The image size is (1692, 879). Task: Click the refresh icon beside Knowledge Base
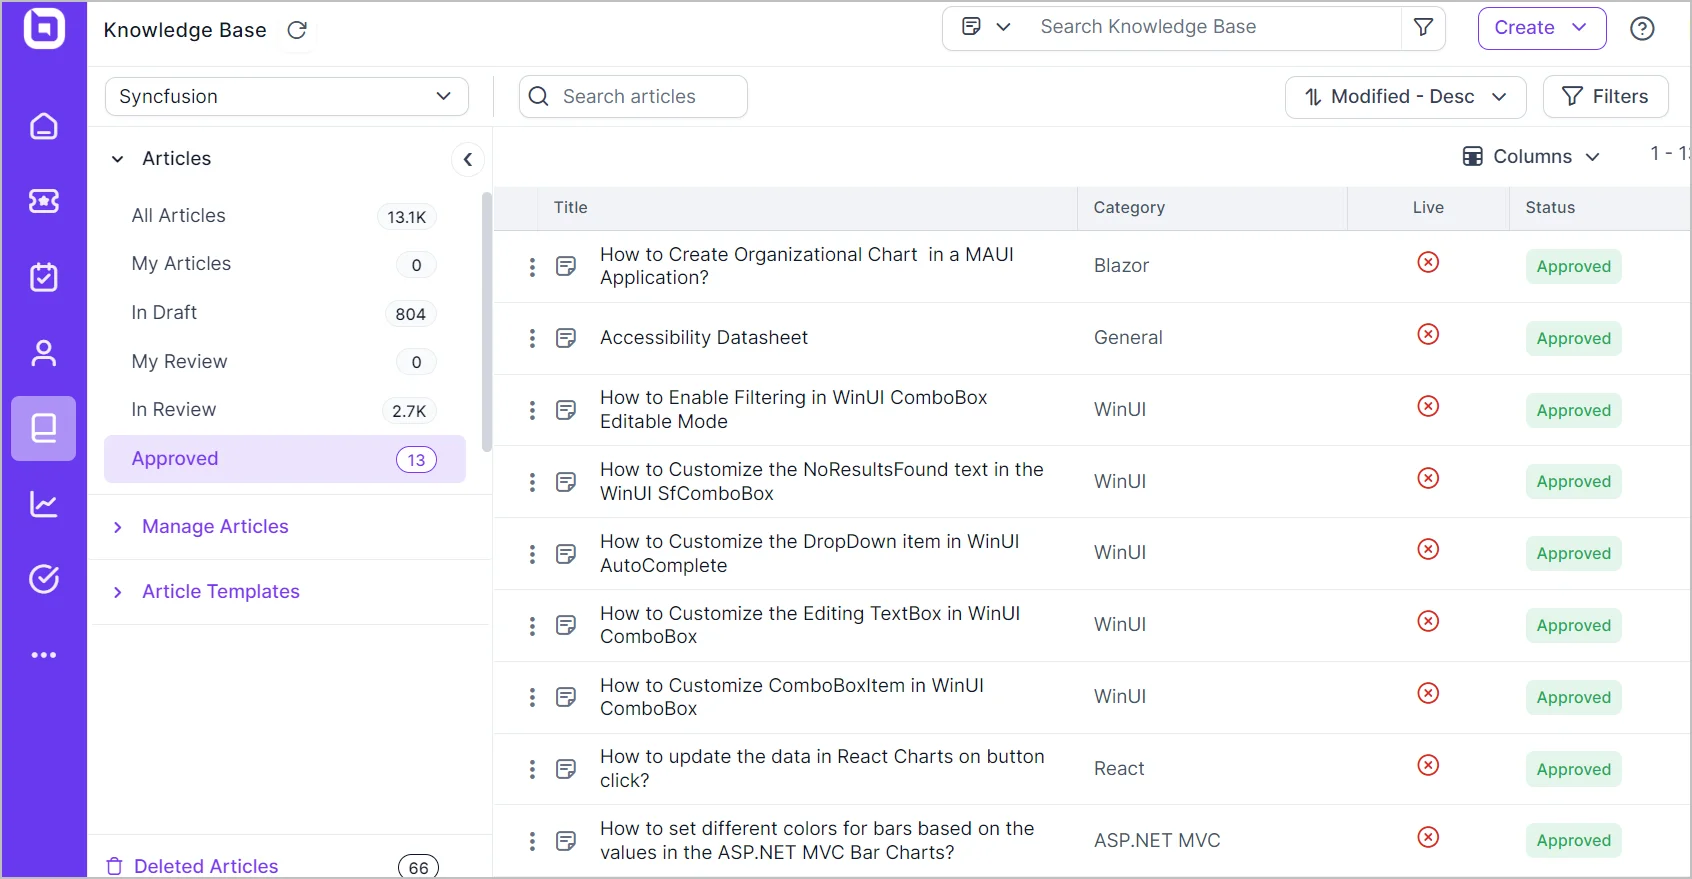(x=297, y=30)
